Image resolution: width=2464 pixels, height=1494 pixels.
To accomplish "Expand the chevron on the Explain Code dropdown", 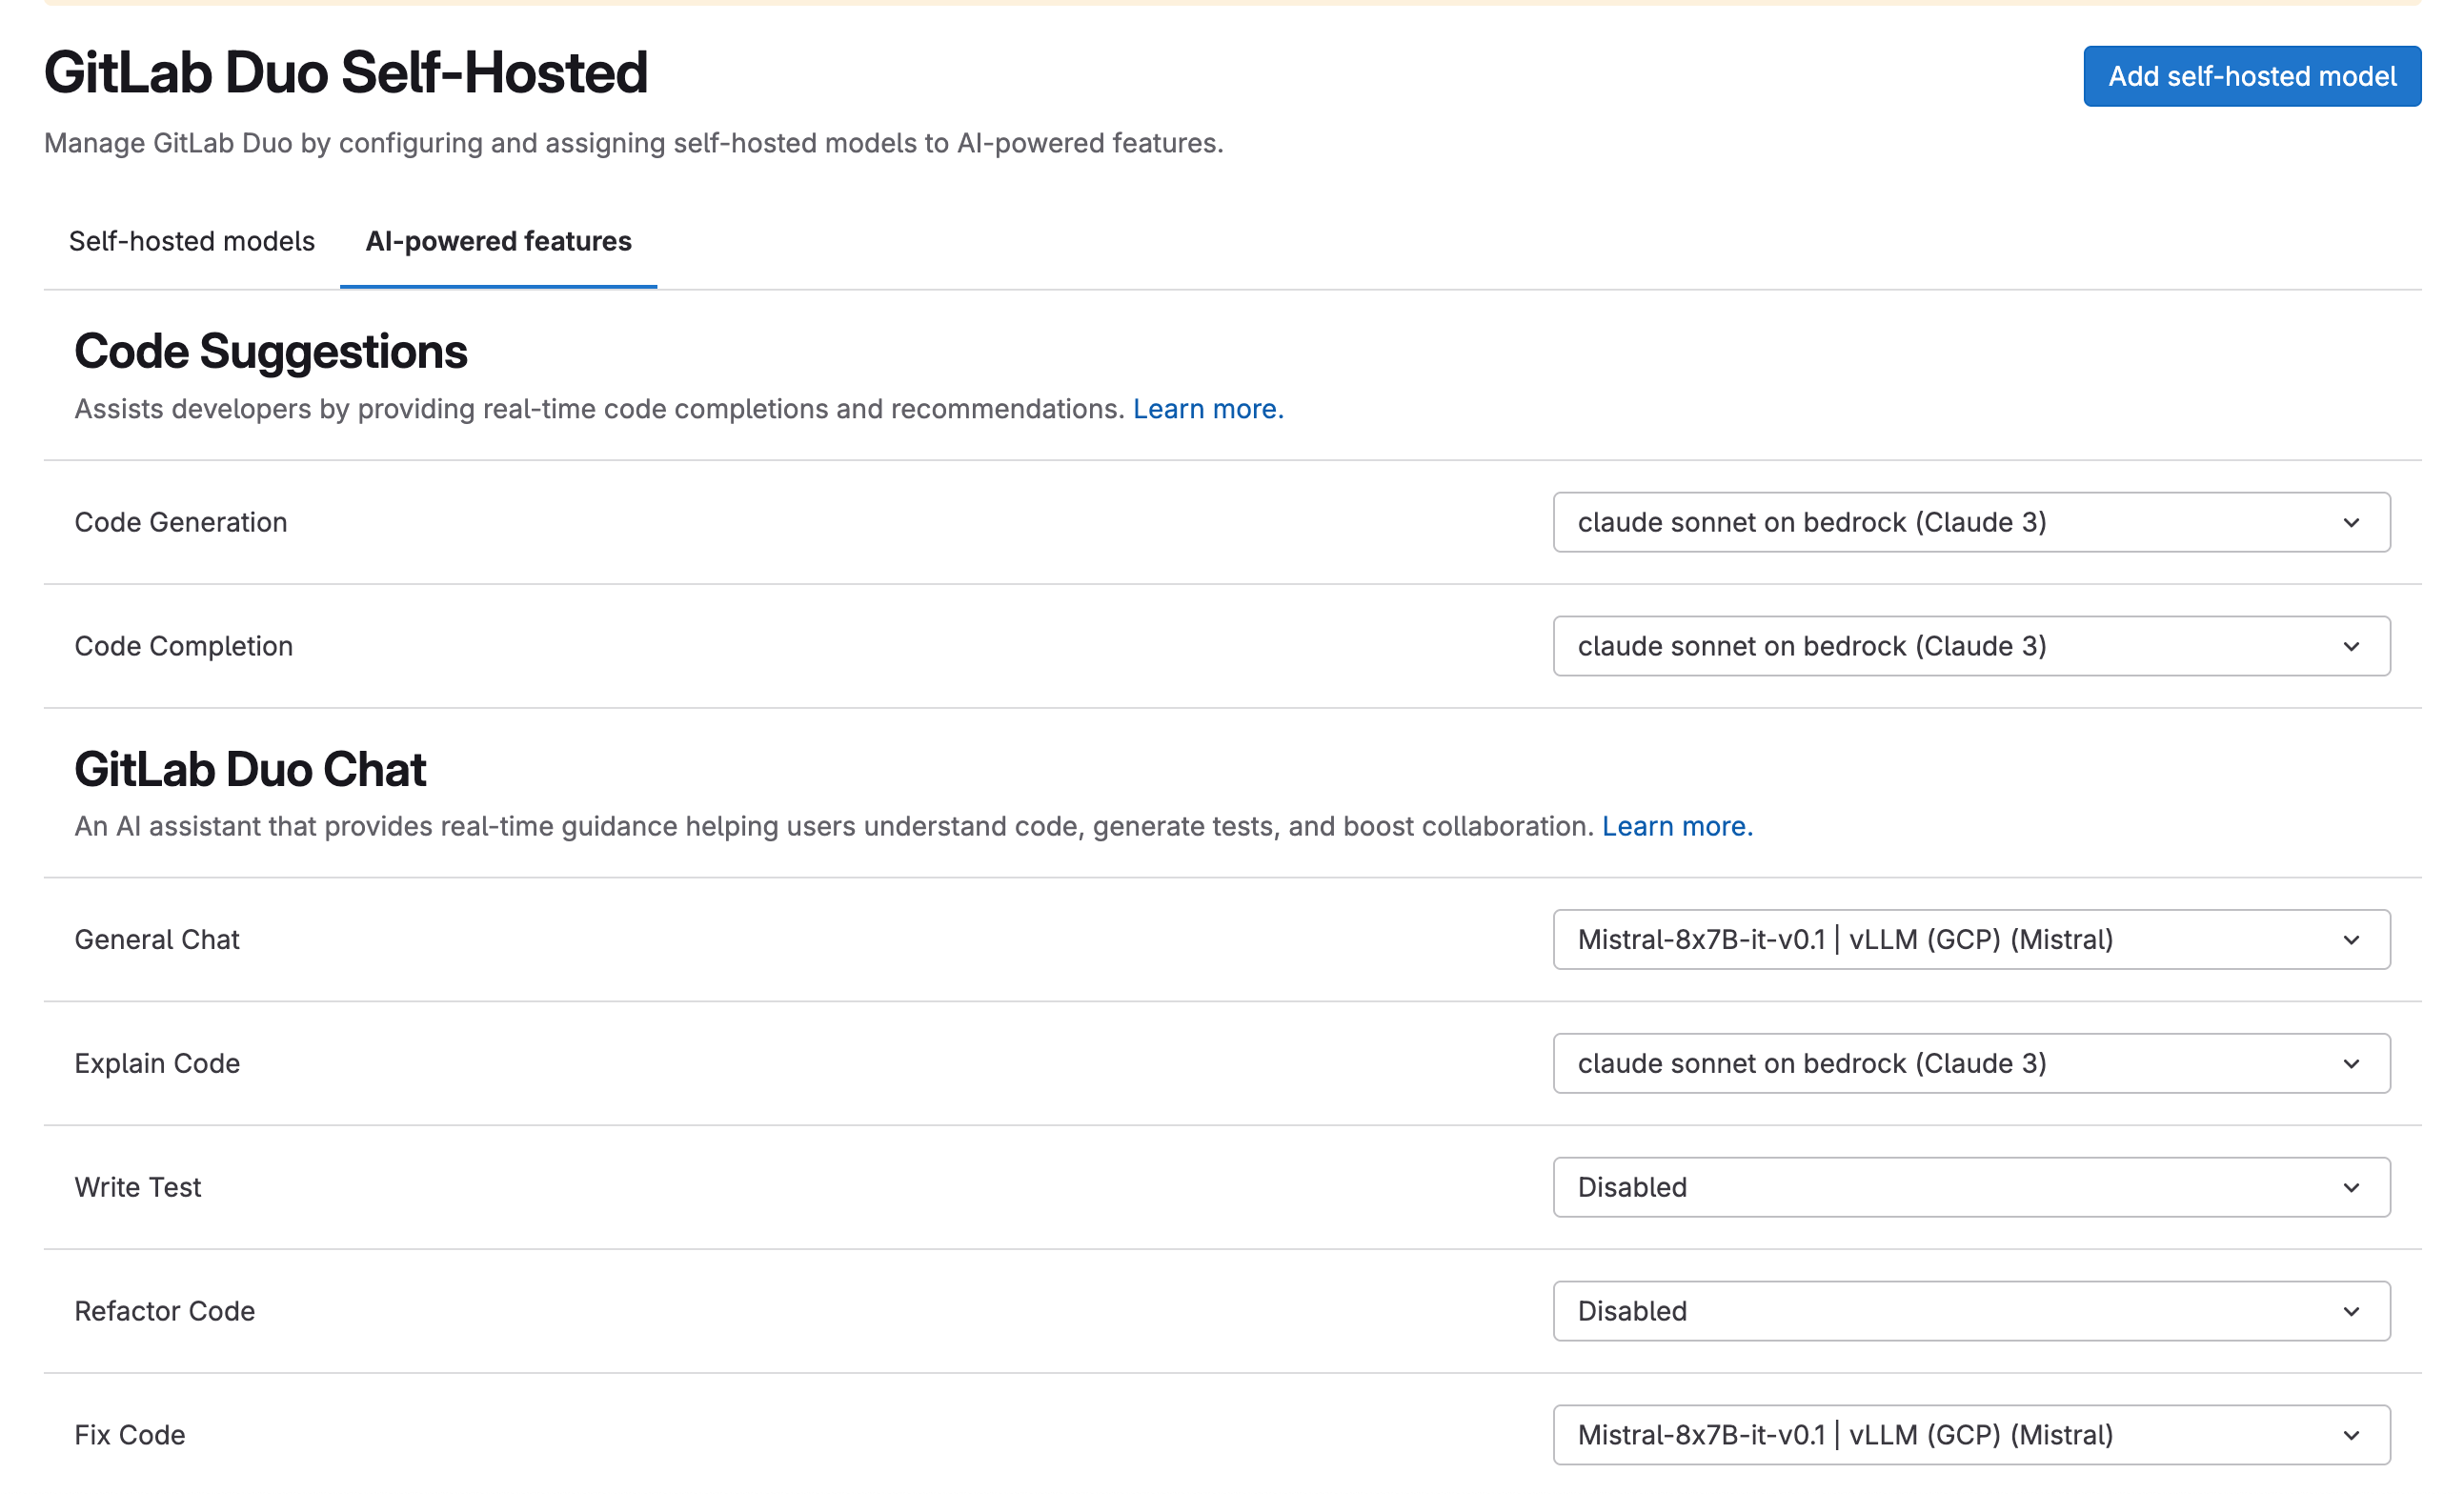I will pyautogui.click(x=2352, y=1063).
